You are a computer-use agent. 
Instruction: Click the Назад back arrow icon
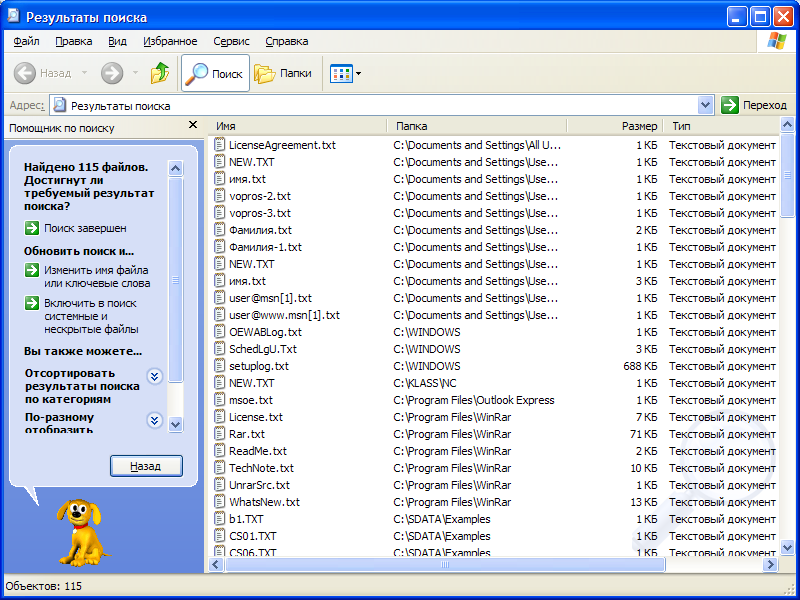(24, 73)
